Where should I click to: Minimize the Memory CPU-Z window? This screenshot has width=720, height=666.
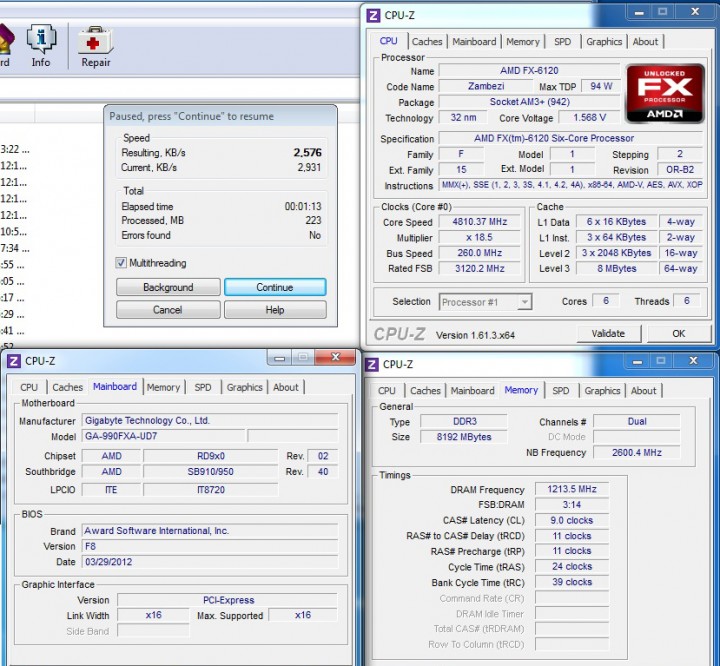coord(637,361)
